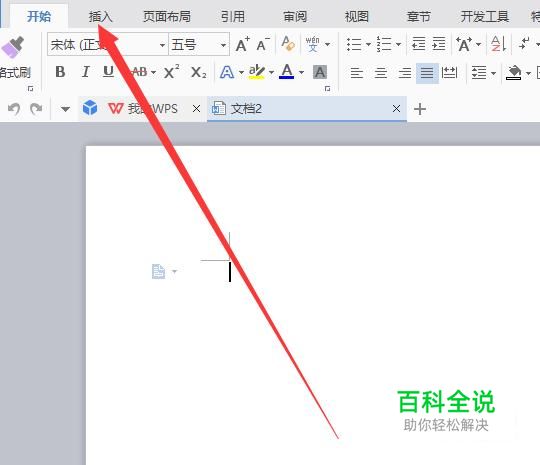Center align text
Image resolution: width=540 pixels, height=465 pixels.
point(381,73)
